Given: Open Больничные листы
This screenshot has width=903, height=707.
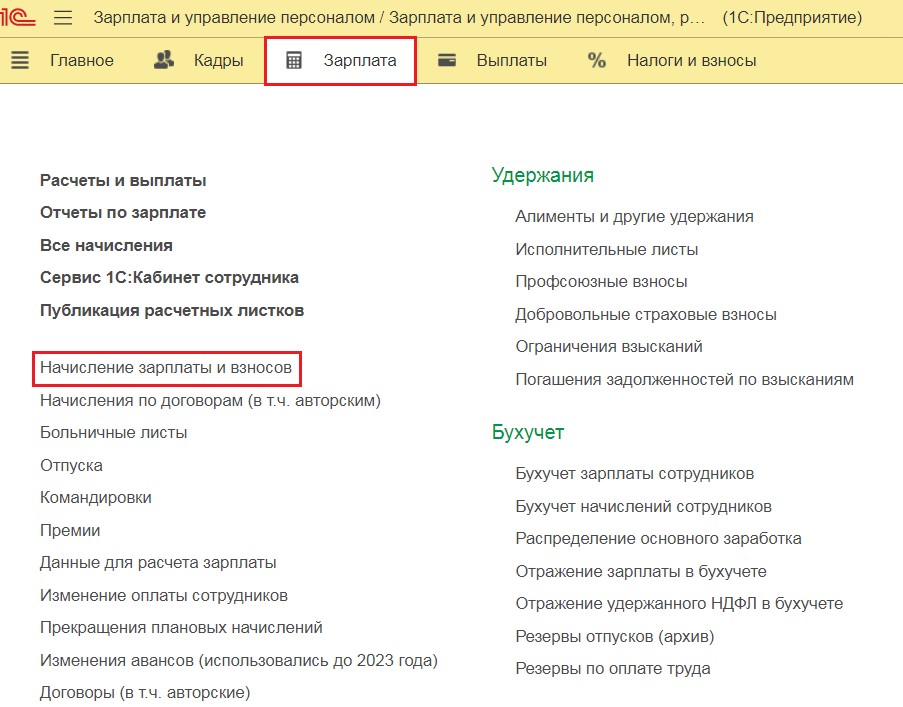Looking at the screenshot, I should coord(113,432).
